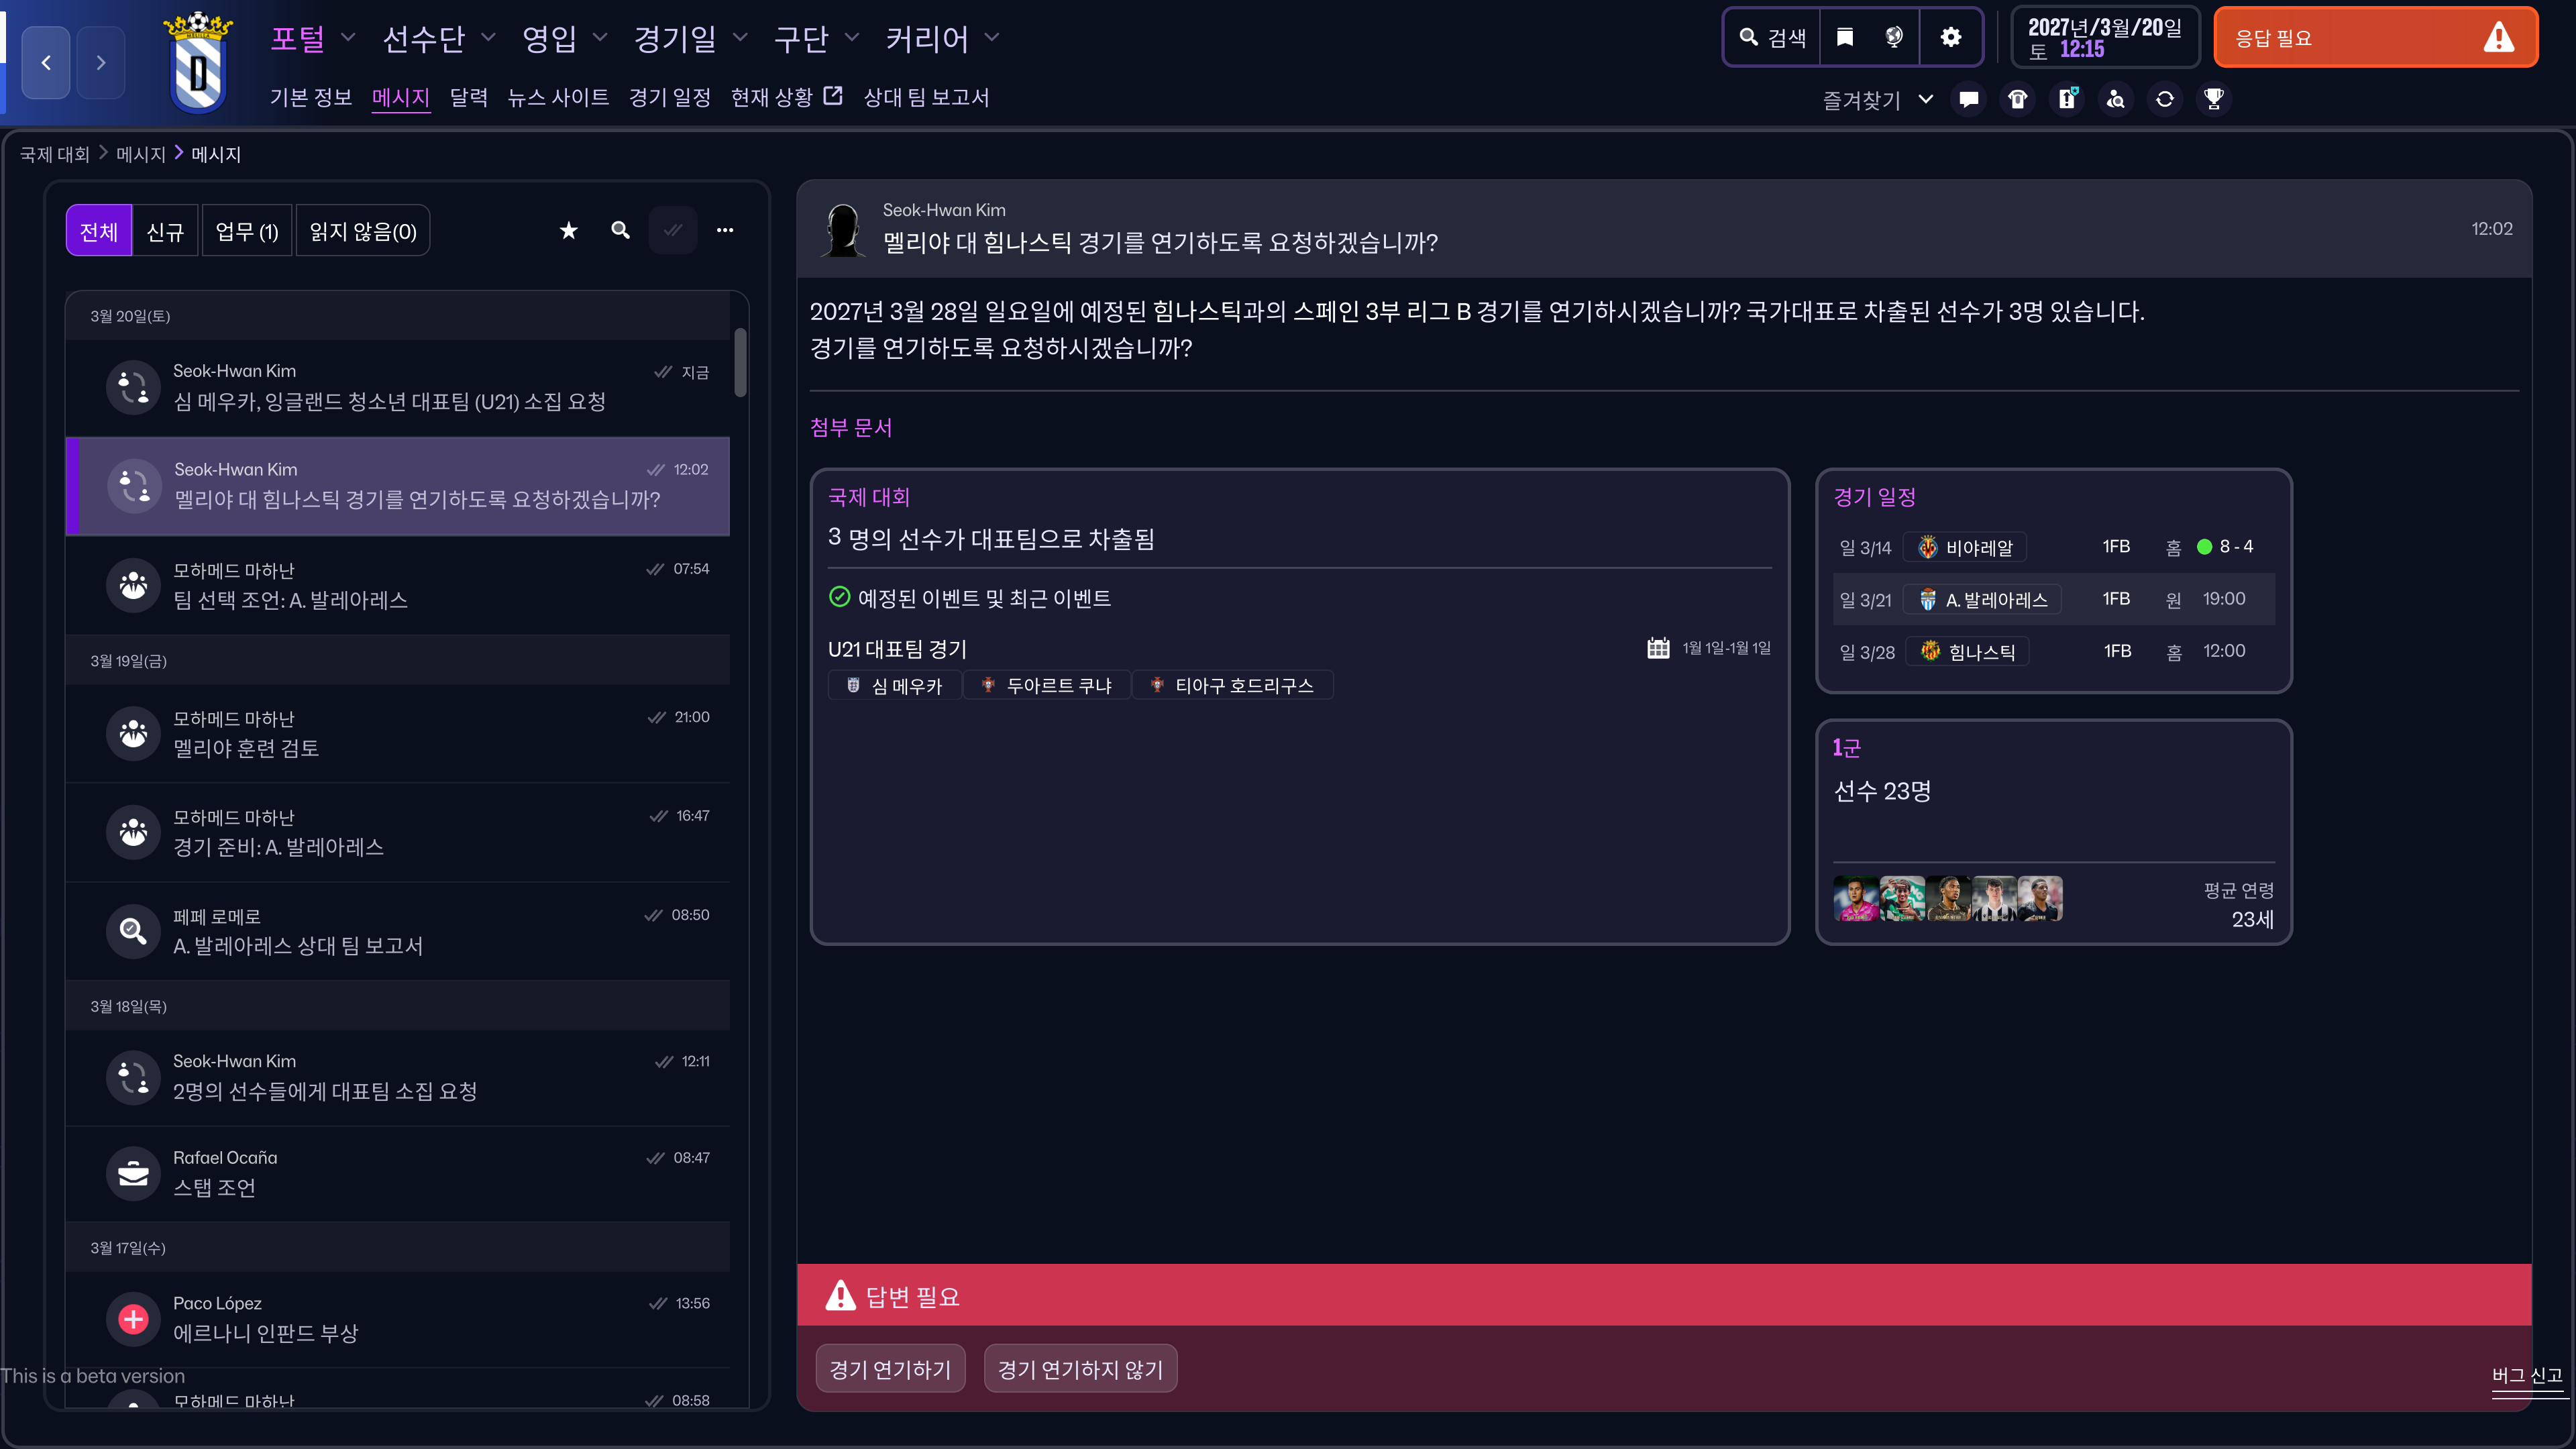The image size is (2576, 1449).
Task: Open the bookmark icon in the top bar
Action: point(1844,37)
